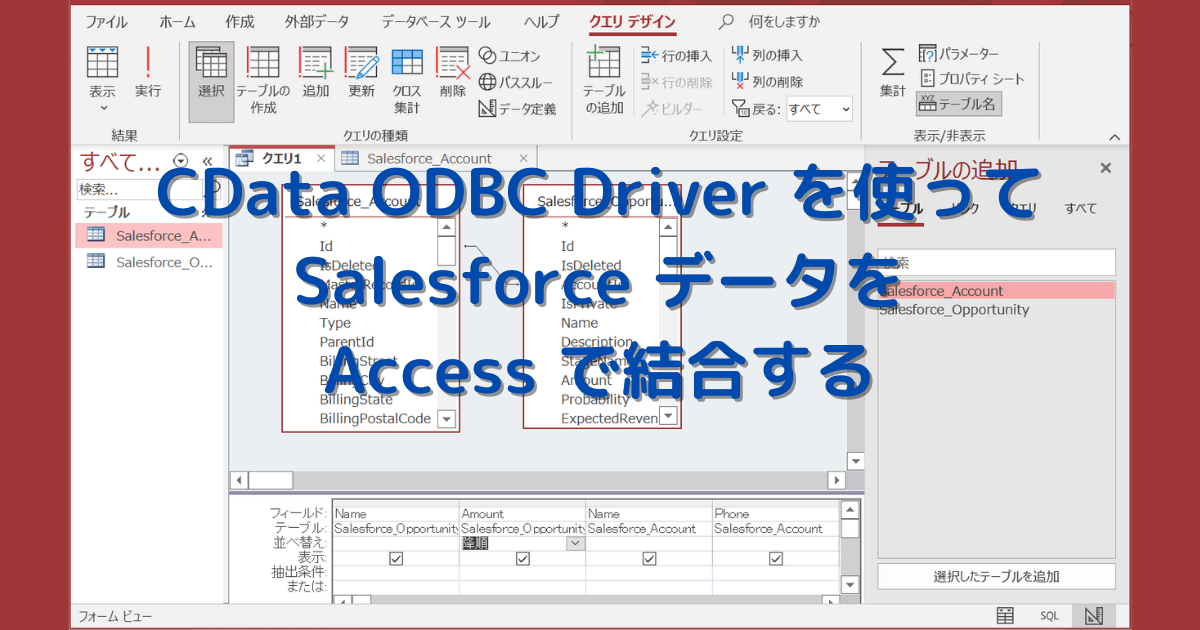Image resolution: width=1200 pixels, height=630 pixels.
Task: Open the ビルダー builder
Action: click(x=672, y=109)
